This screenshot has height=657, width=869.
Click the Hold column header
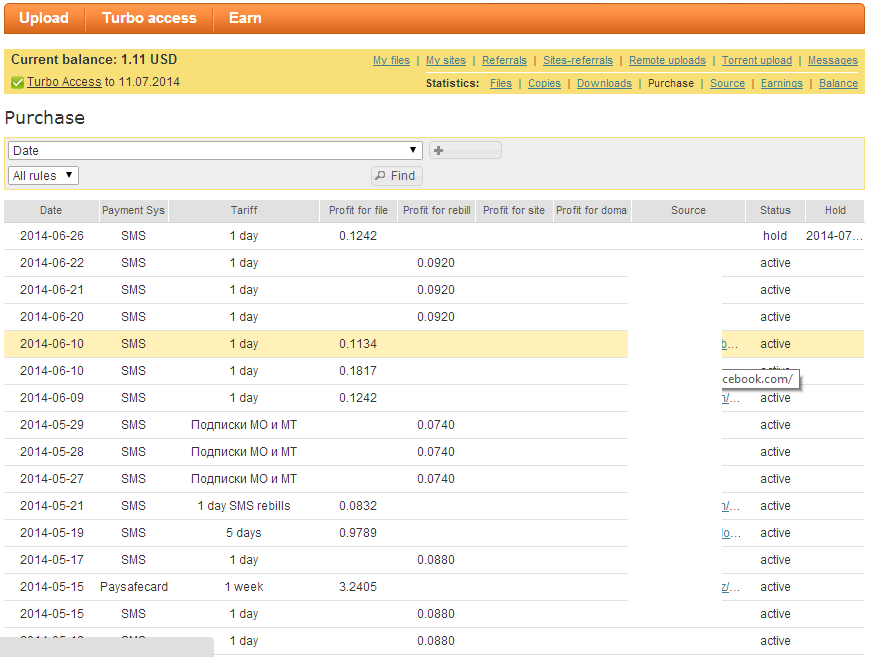(x=835, y=210)
